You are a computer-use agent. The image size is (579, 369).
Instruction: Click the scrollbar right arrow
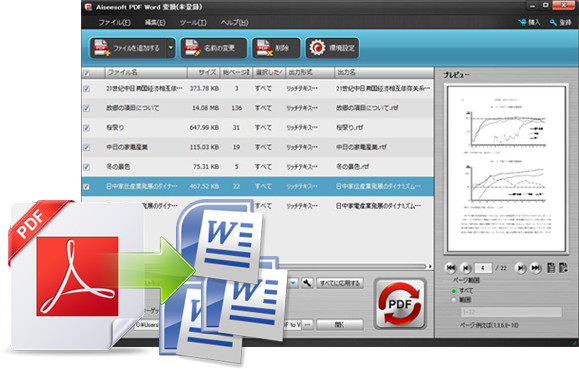tap(430, 266)
